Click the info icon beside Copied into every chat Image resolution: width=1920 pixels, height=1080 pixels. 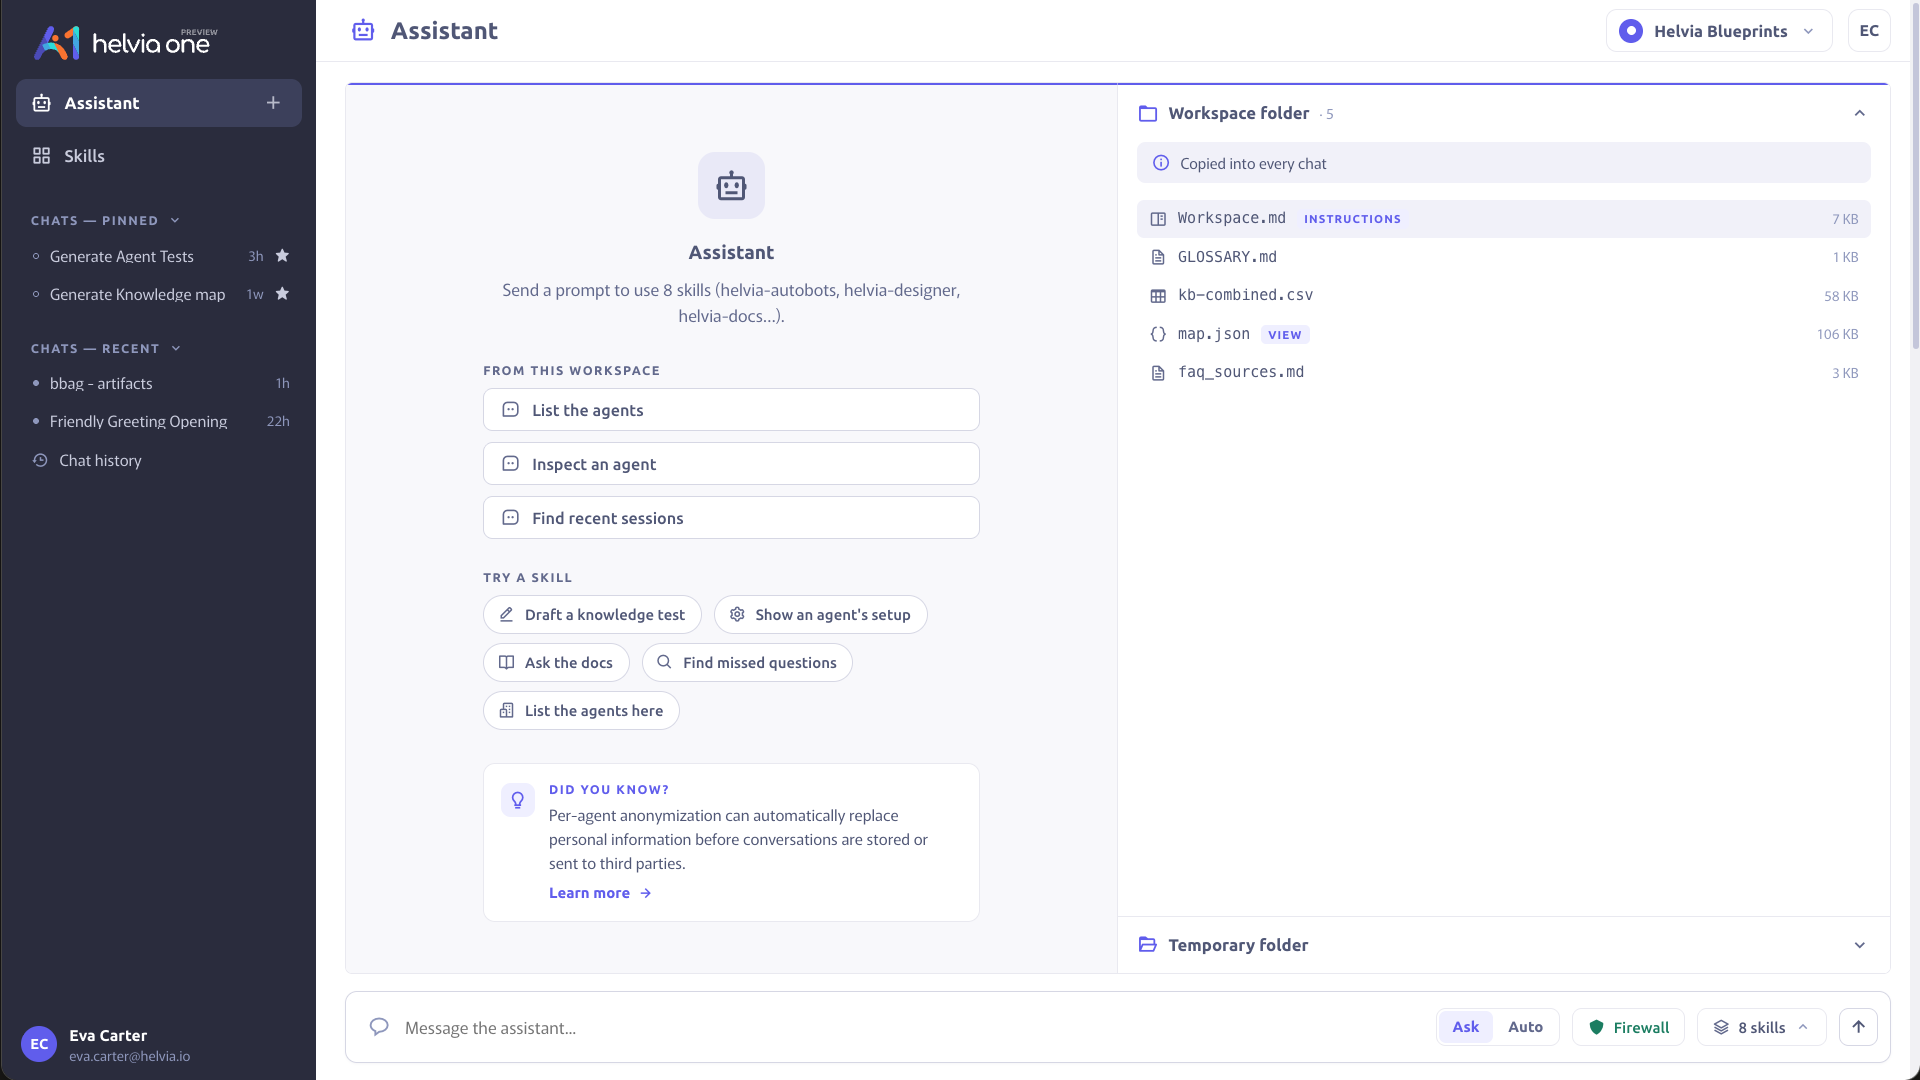click(x=1161, y=163)
